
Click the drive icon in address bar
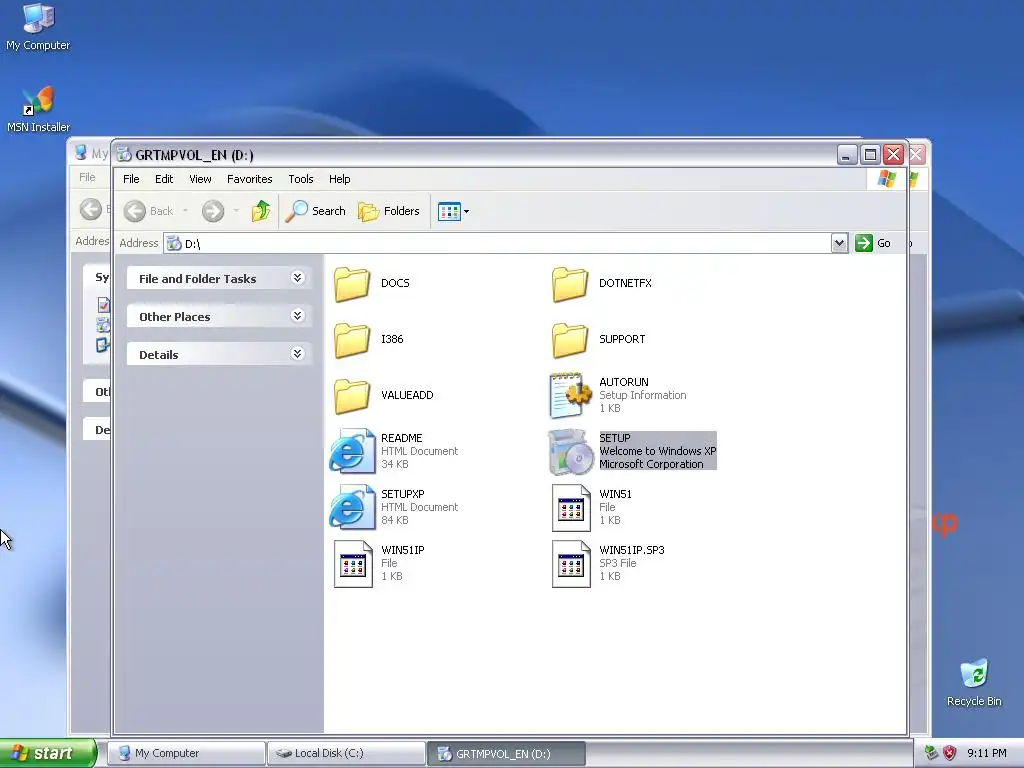pos(174,244)
